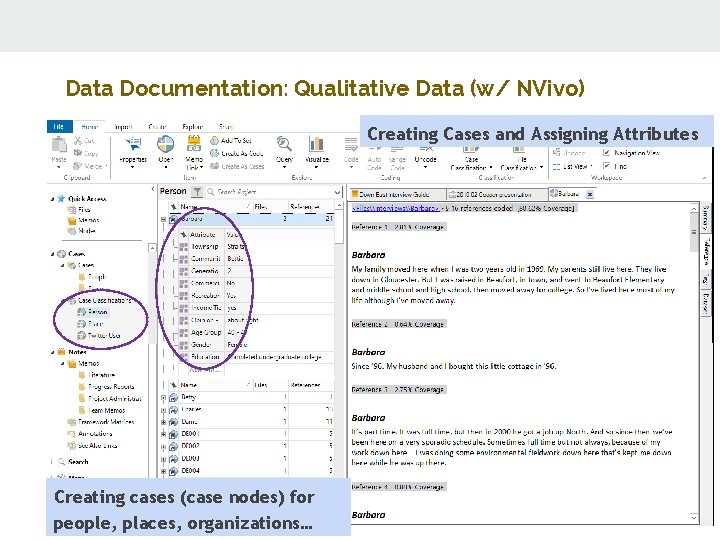Collapse the Barbara case row
The width and height of the screenshot is (720, 540).
163,219
